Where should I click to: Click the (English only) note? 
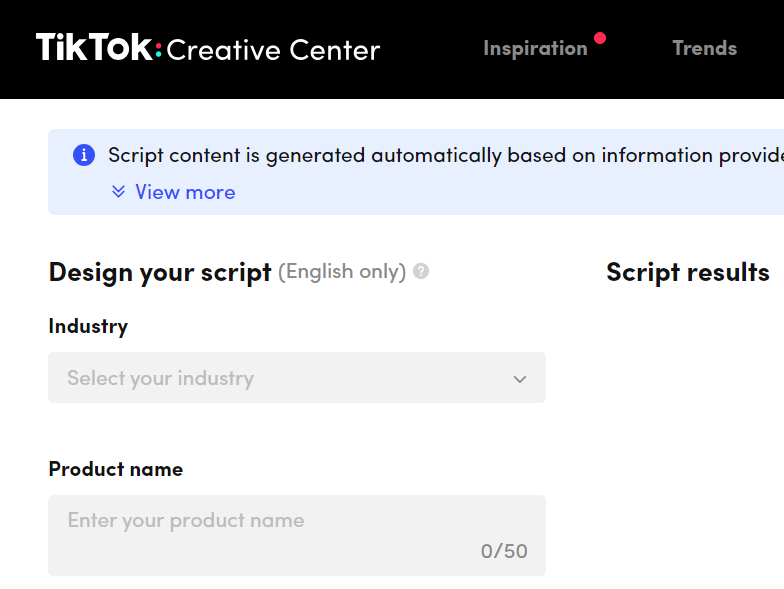342,272
